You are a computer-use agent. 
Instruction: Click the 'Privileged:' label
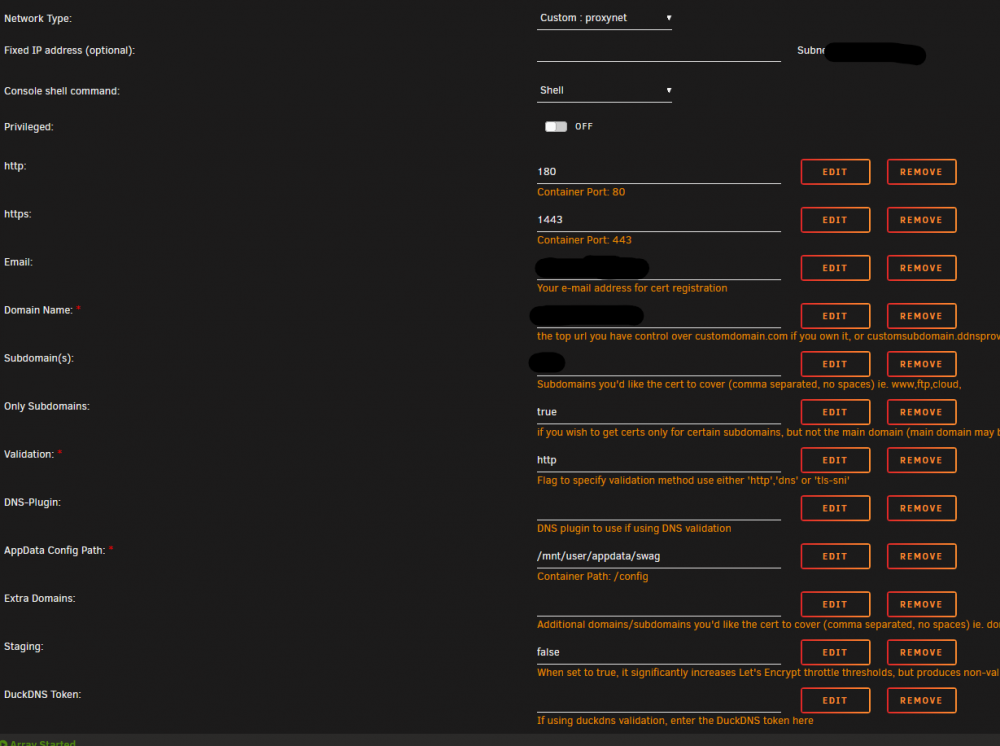[x=29, y=127]
